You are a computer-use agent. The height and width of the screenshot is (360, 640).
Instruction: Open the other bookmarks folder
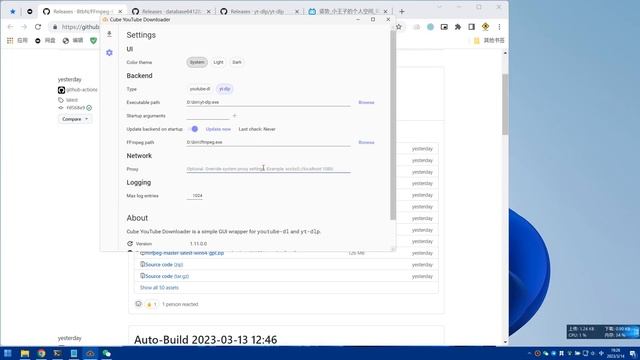[x=489, y=40]
